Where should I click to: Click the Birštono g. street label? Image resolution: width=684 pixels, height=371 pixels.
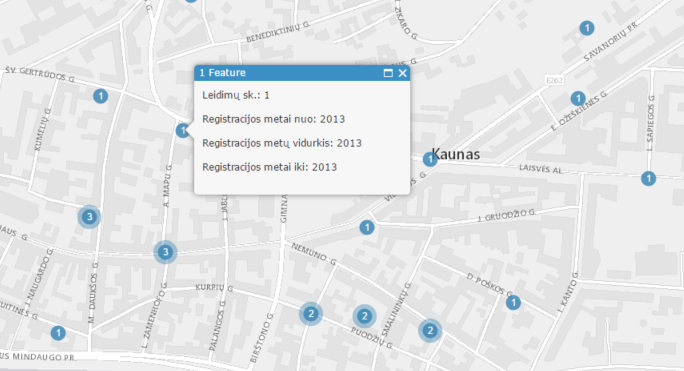tap(261, 338)
